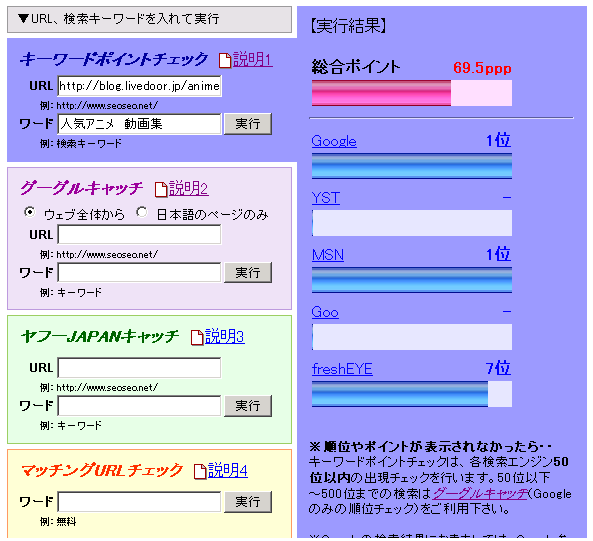Click the document icon beside 説明1
Image resolution: width=593 pixels, height=541 pixels.
click(225, 60)
